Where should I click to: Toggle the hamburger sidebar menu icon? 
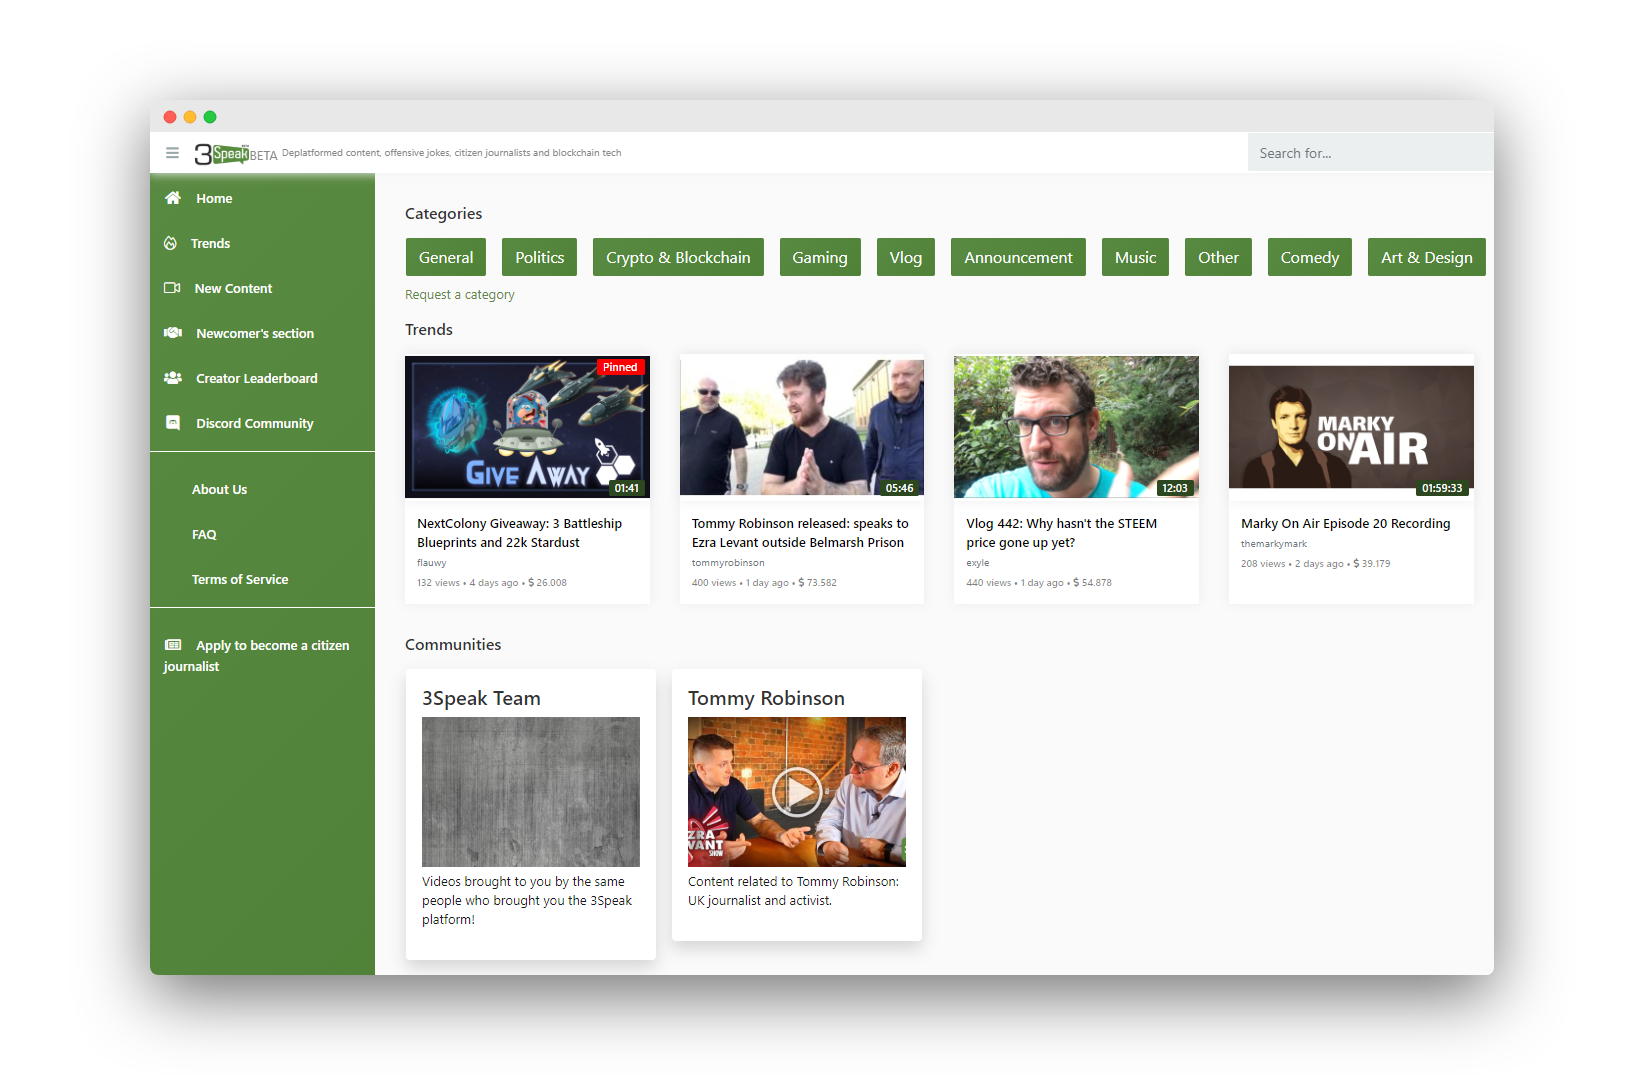[172, 153]
